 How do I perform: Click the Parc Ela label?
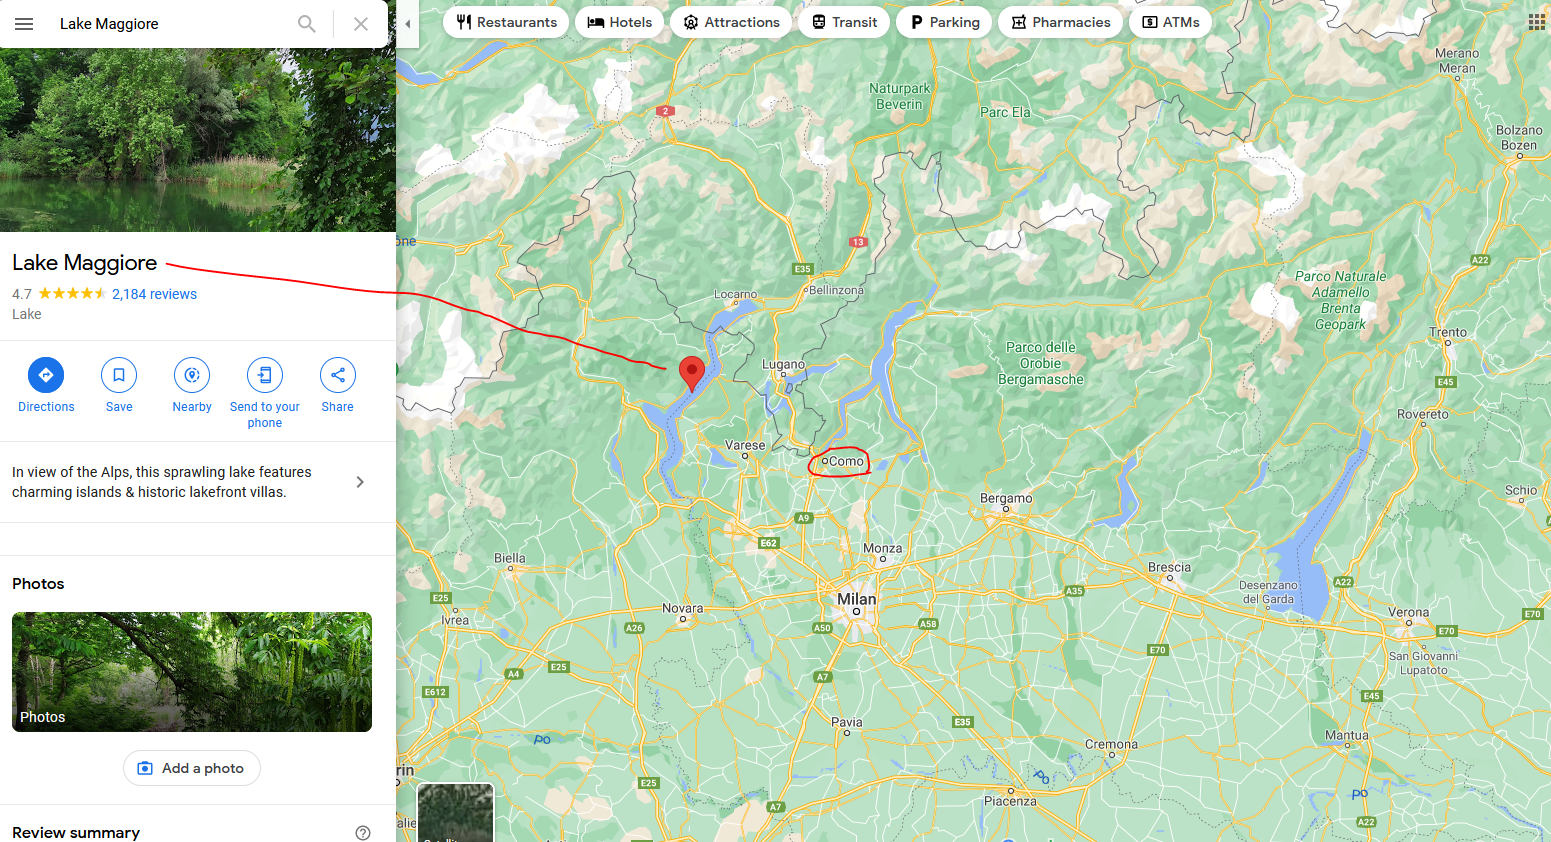coord(1005,112)
